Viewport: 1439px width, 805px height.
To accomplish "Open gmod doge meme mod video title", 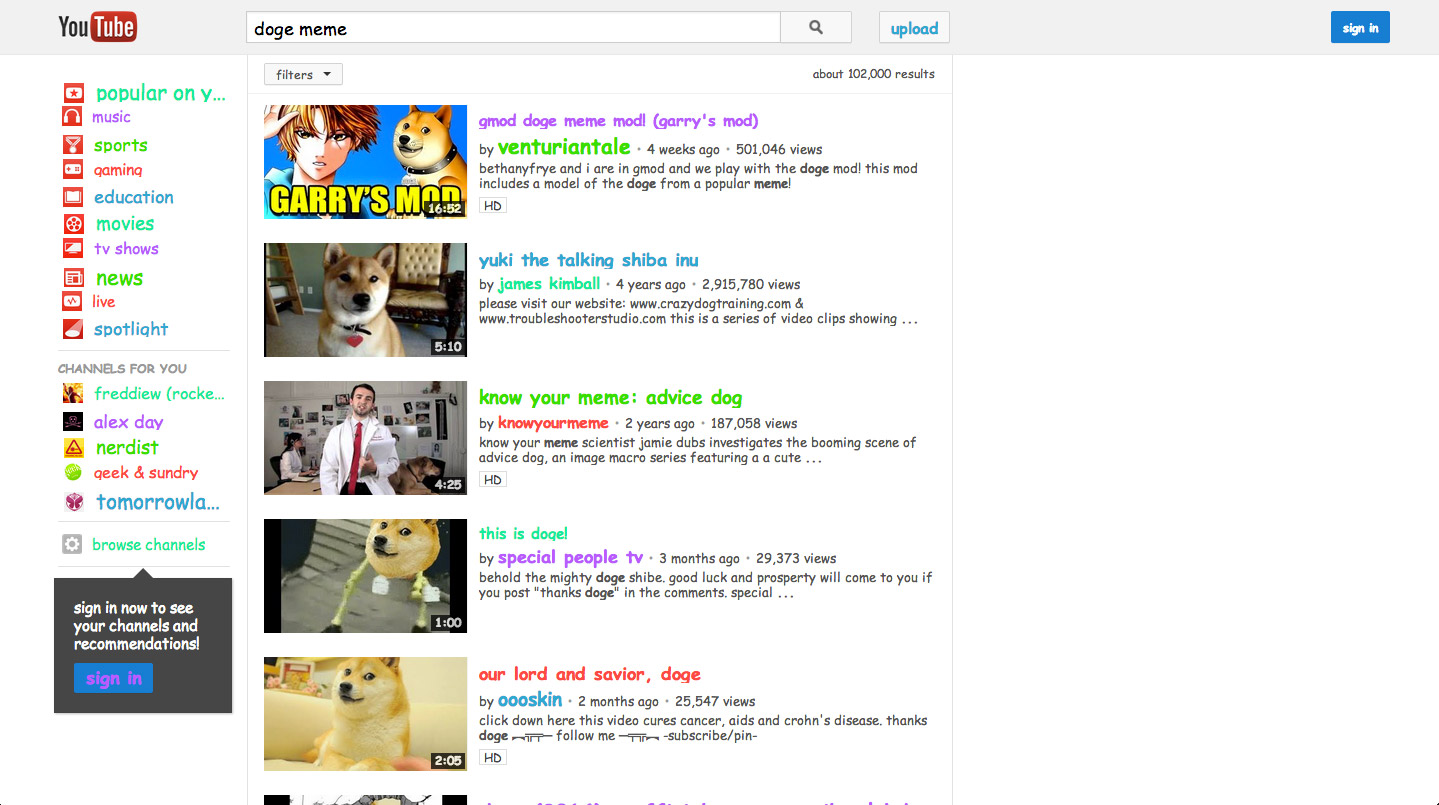I will [x=618, y=121].
